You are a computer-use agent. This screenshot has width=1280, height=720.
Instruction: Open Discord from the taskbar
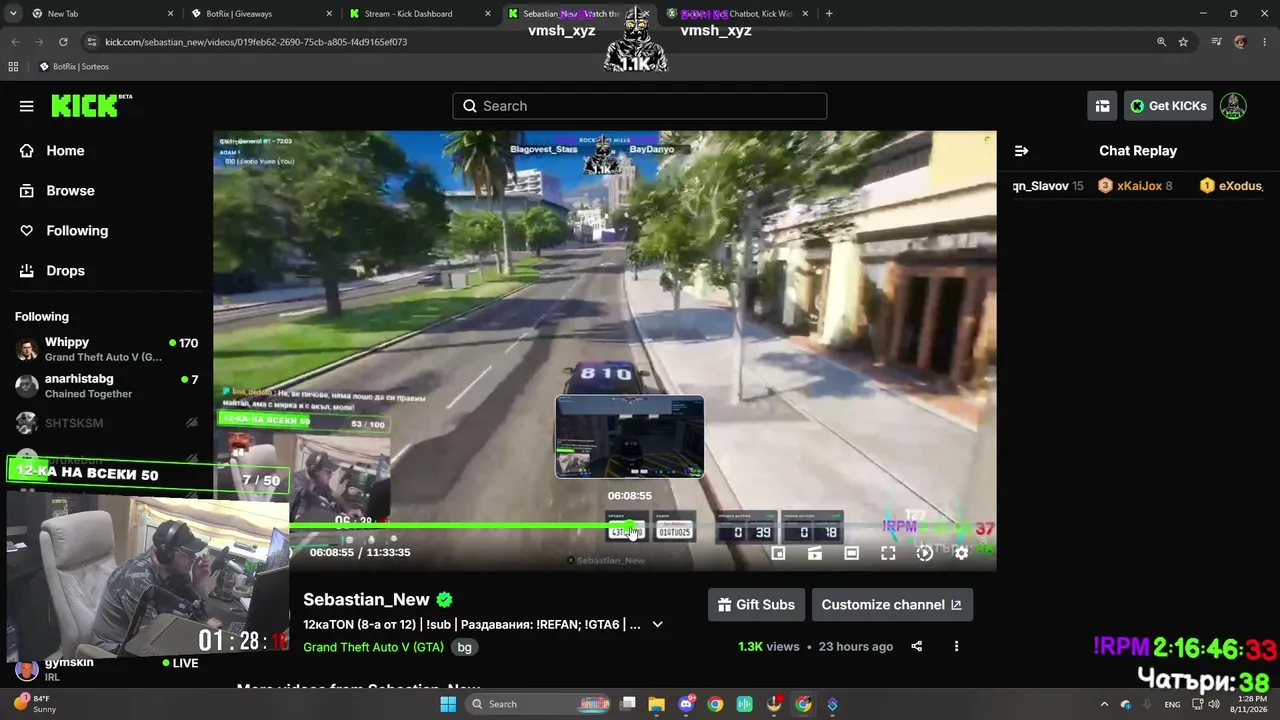pyautogui.click(x=686, y=704)
